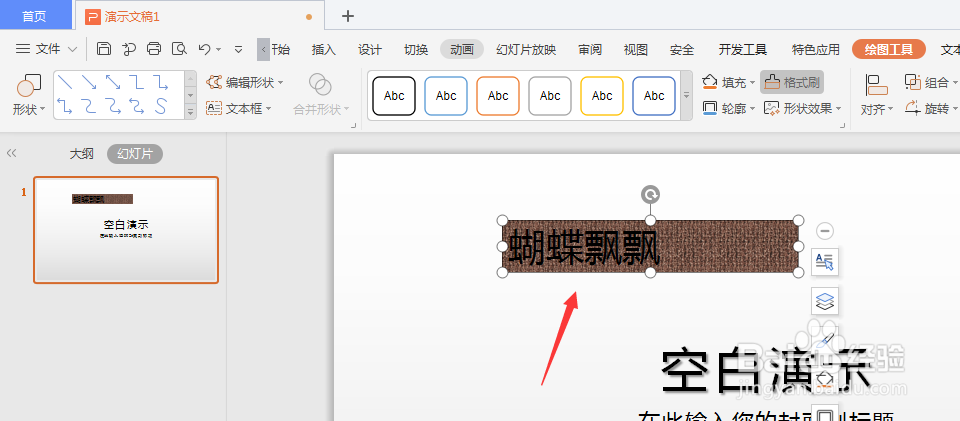The height and width of the screenshot is (421, 960).
Task: Open the 轮廓 dropdown arrow
Action: tap(752, 110)
